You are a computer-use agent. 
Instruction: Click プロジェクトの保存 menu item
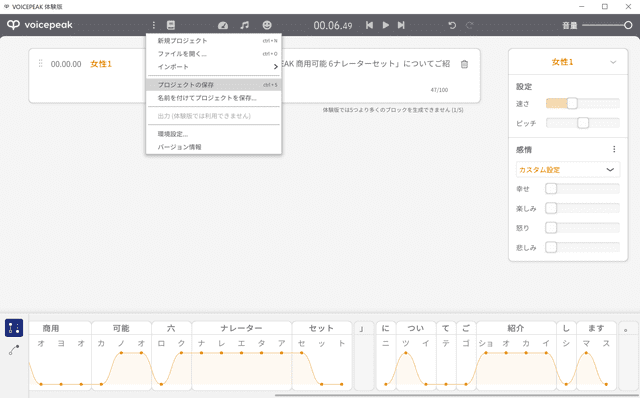213,85
